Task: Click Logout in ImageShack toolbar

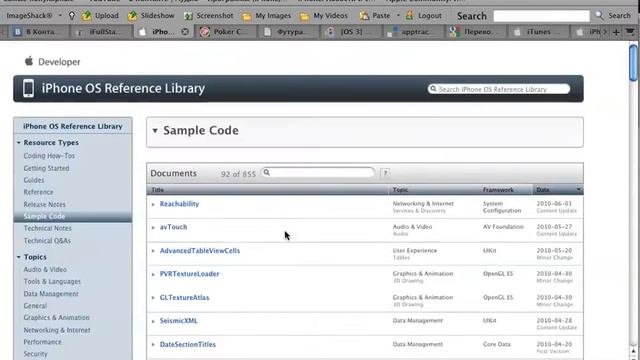Action: point(423,16)
